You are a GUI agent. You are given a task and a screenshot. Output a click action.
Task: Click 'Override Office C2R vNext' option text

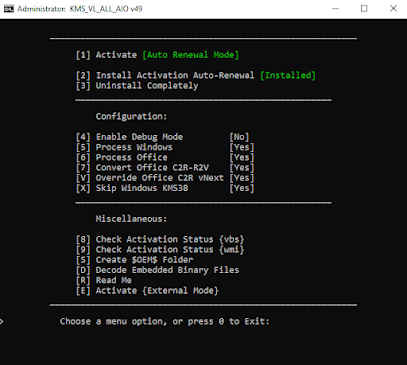160,178
